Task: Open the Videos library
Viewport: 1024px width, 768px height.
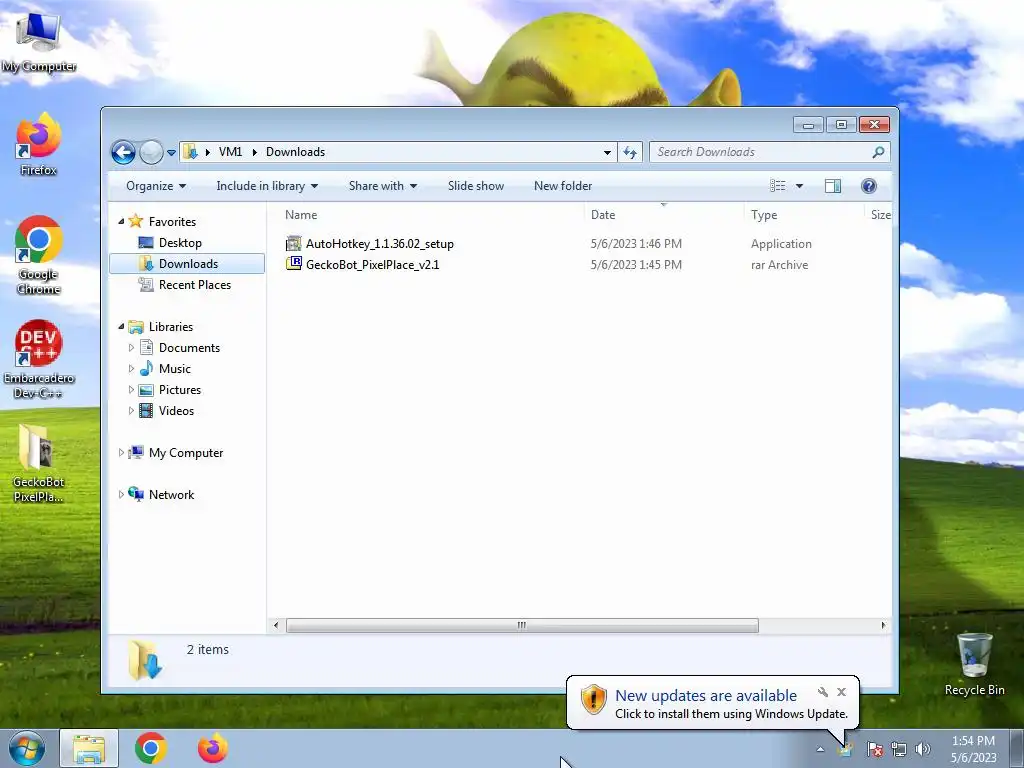Action: pos(176,411)
